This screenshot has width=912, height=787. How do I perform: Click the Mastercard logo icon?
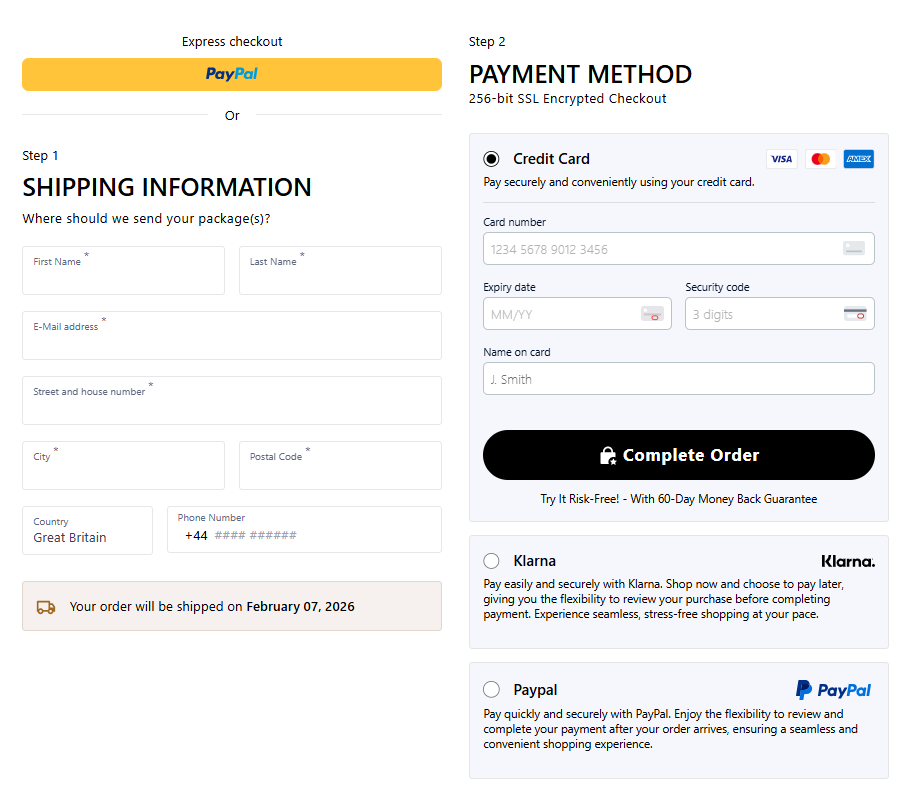[x=820, y=159]
